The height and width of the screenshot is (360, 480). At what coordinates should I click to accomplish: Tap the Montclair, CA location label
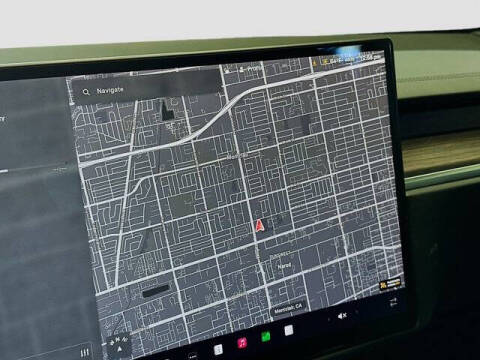288,309
